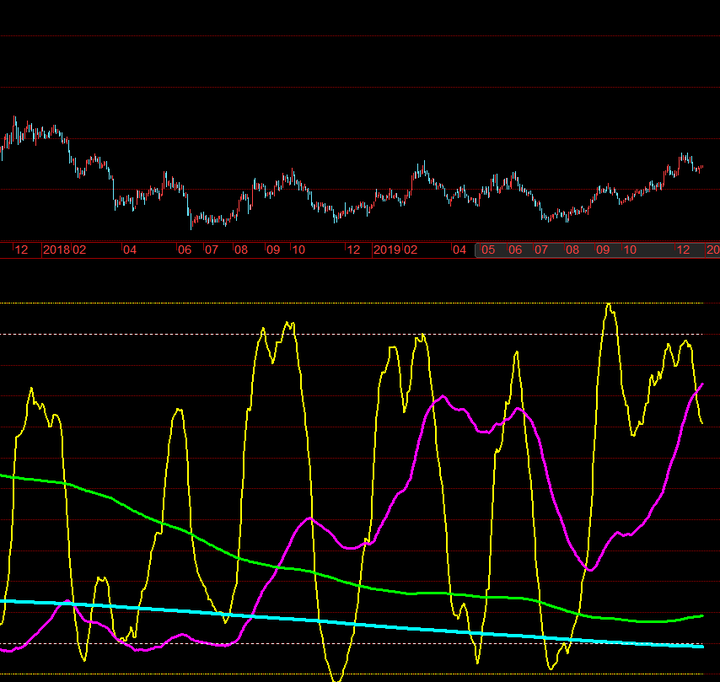Select the 2017 month 12 axis label
The image size is (720, 682).
point(21,250)
